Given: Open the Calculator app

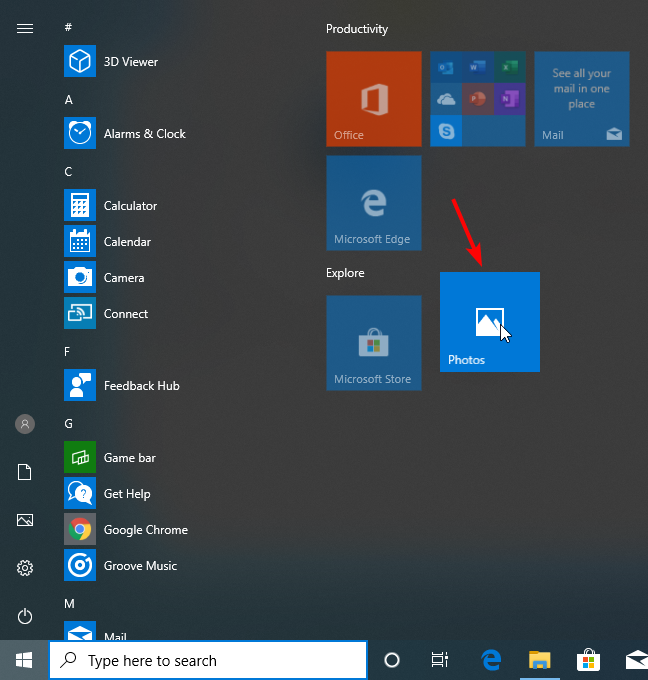Looking at the screenshot, I should point(111,205).
